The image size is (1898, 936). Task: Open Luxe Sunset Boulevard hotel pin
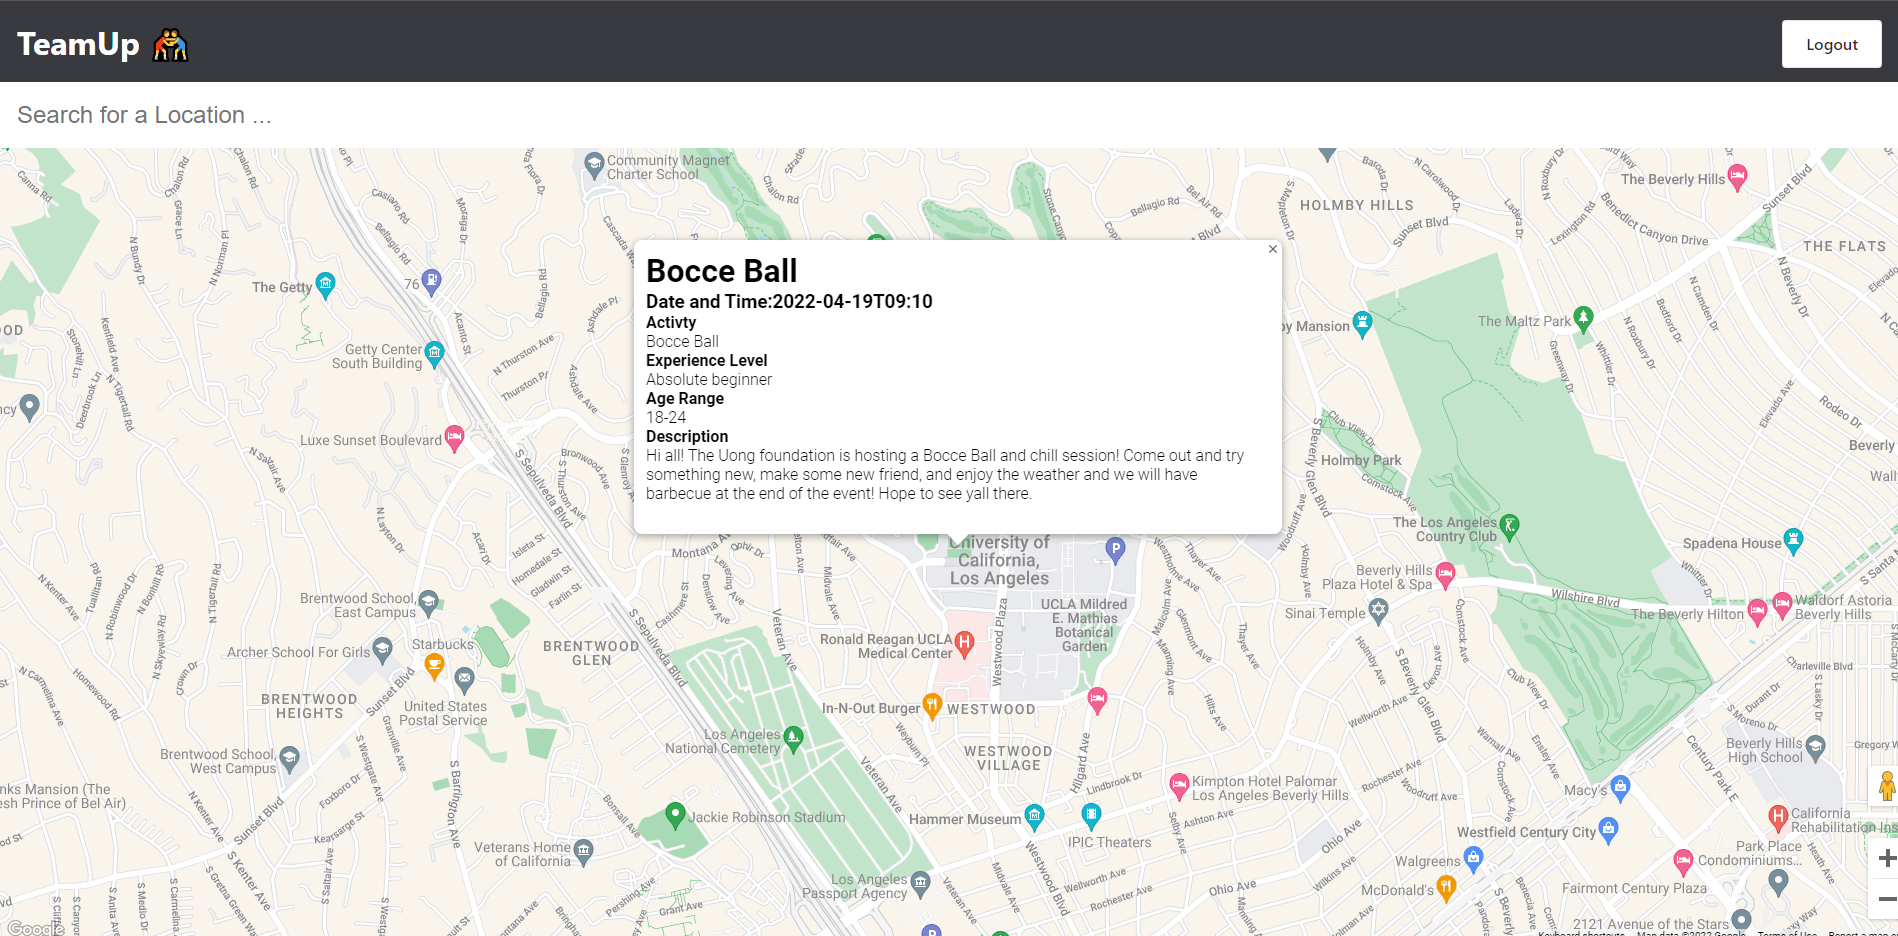pyautogui.click(x=454, y=438)
